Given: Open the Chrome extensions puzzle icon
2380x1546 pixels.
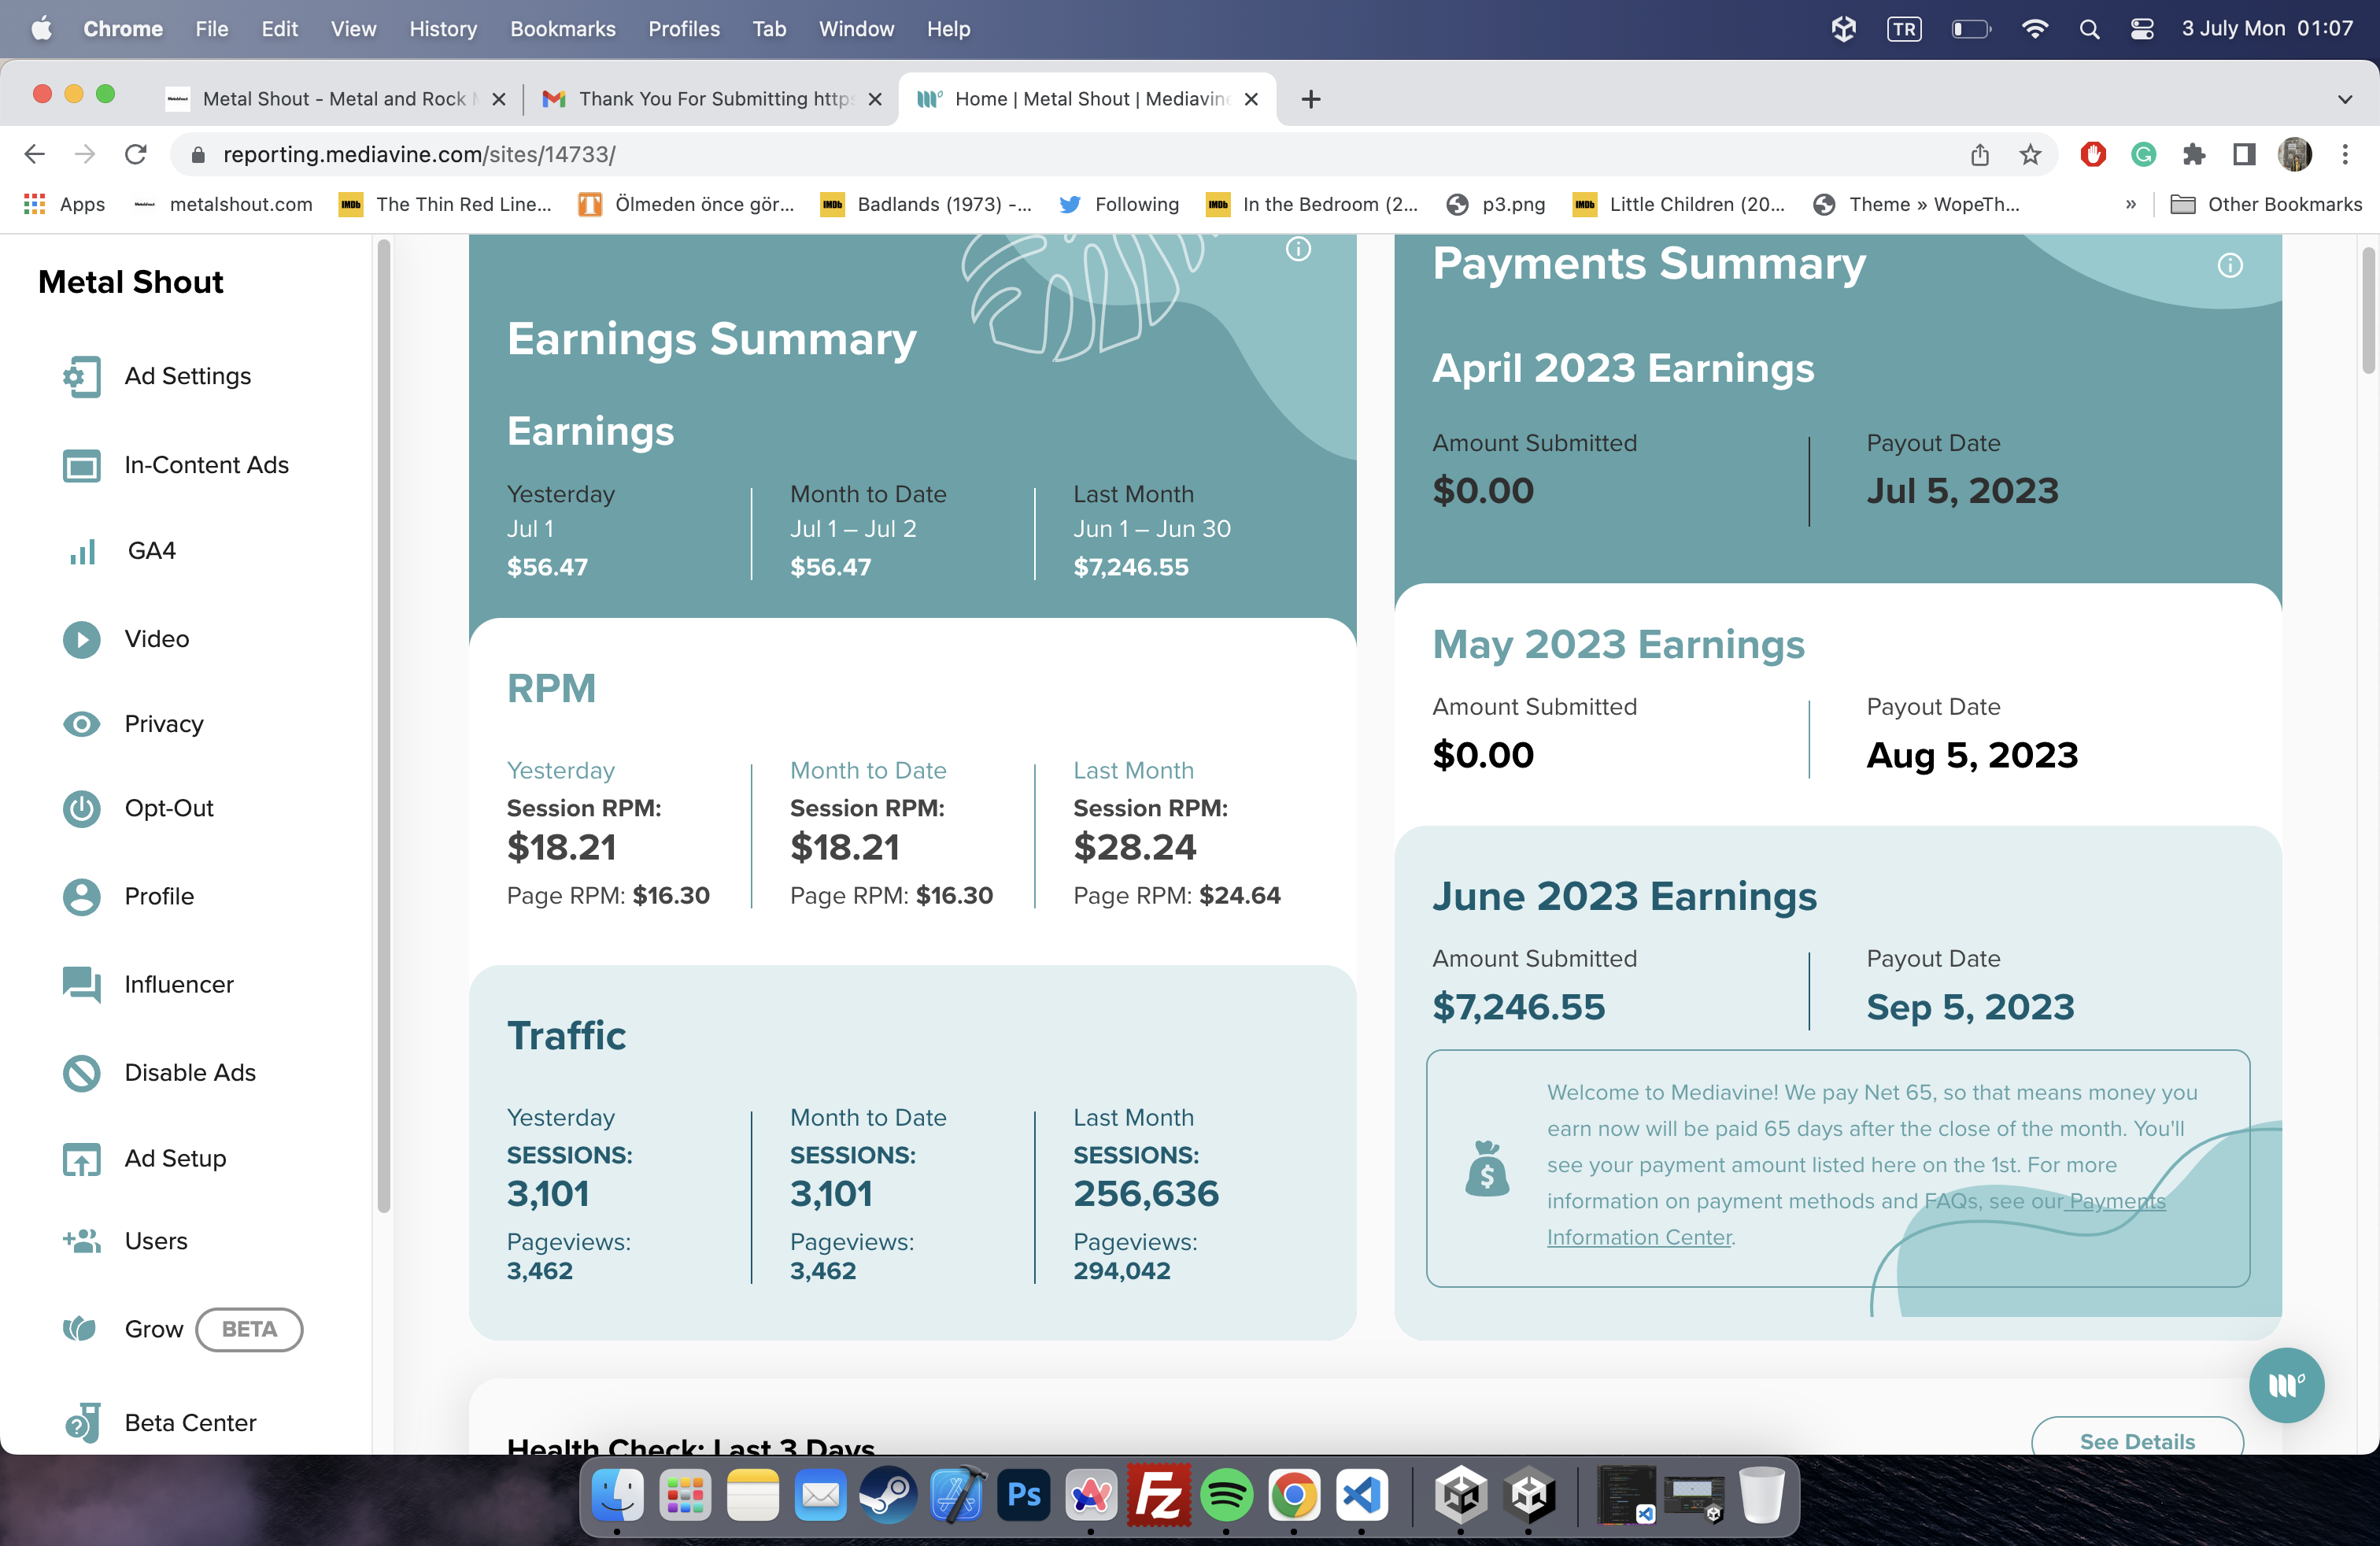Looking at the screenshot, I should pyautogui.click(x=2194, y=154).
